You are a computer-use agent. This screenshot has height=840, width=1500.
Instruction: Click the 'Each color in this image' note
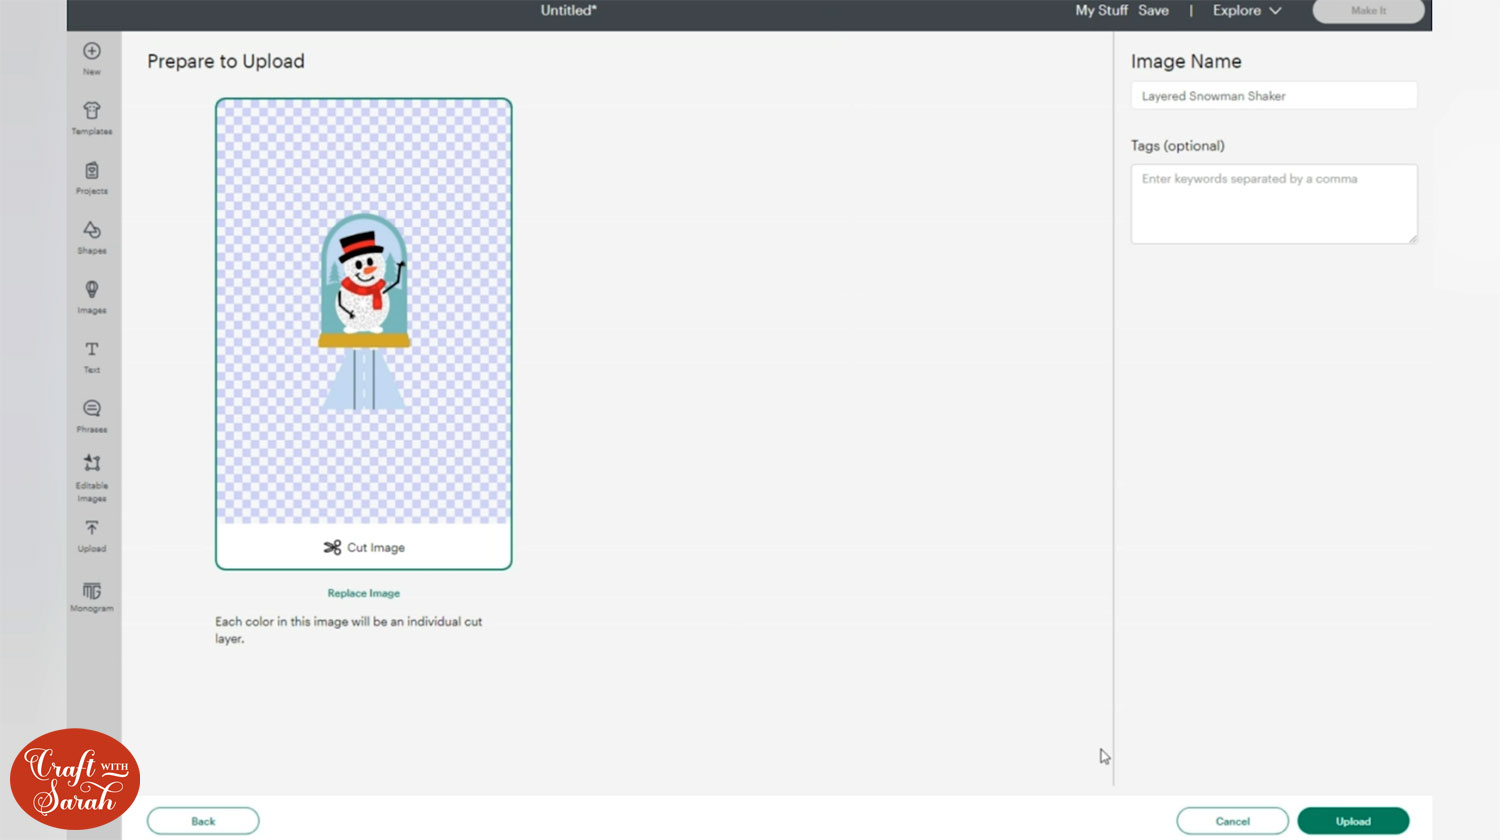348,630
